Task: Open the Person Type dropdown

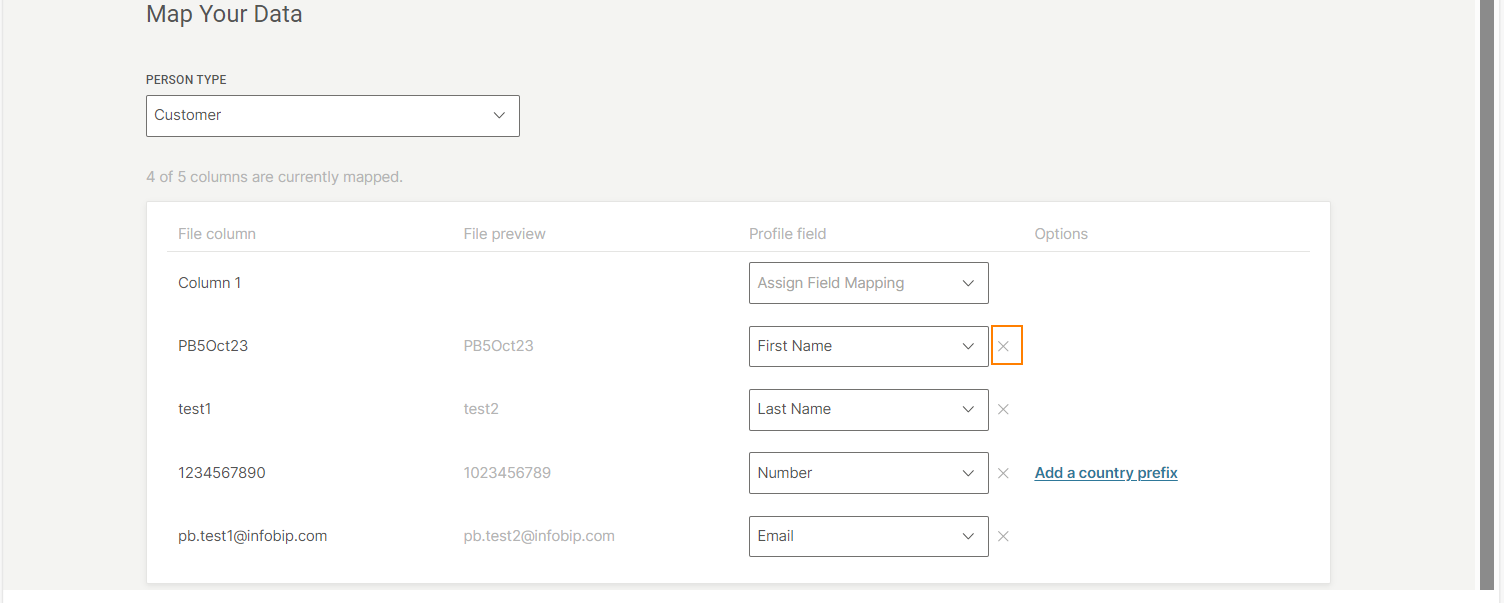Action: pos(332,116)
